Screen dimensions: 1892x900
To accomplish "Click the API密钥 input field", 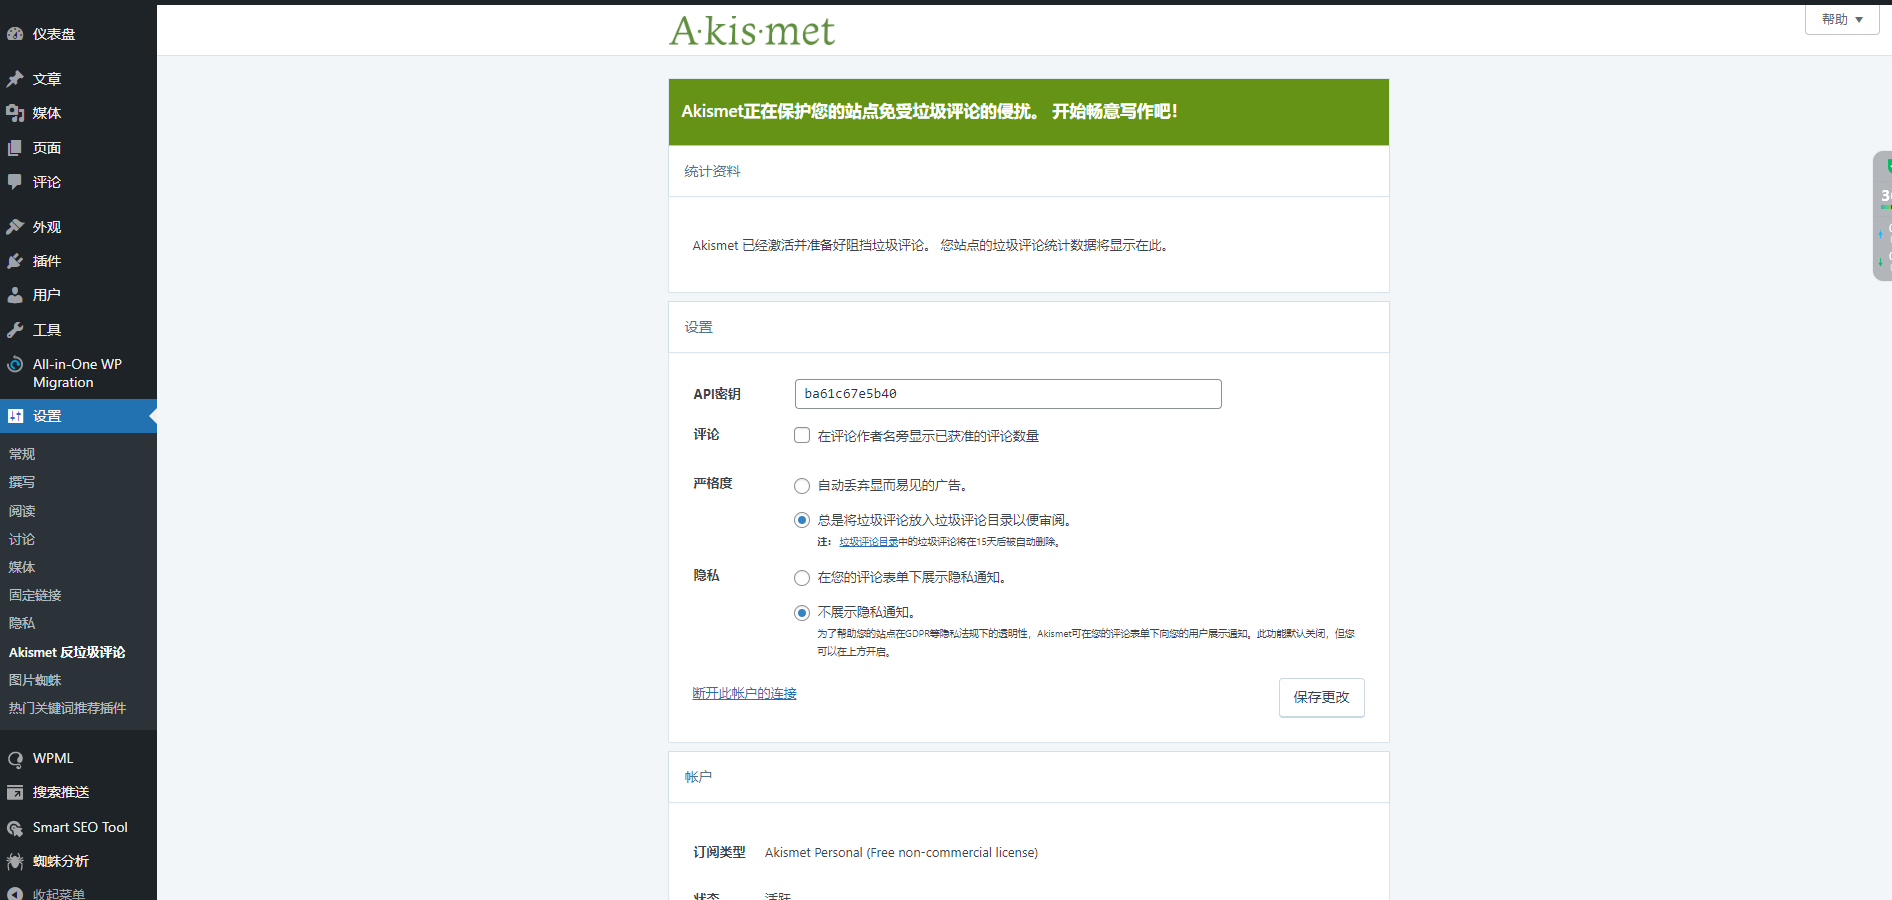I will [1008, 394].
